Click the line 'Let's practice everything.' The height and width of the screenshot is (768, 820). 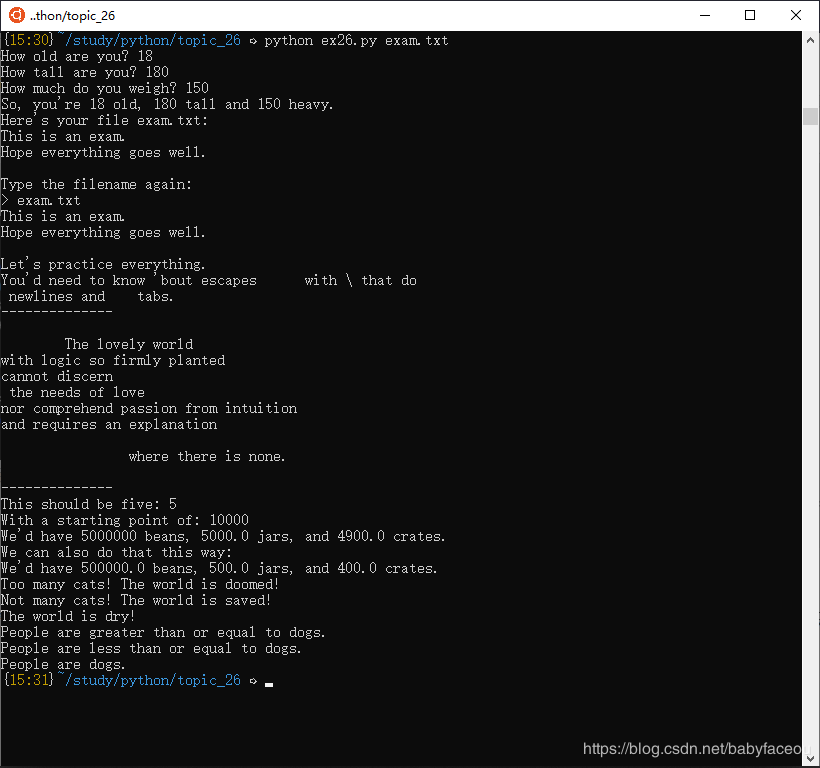click(x=103, y=265)
